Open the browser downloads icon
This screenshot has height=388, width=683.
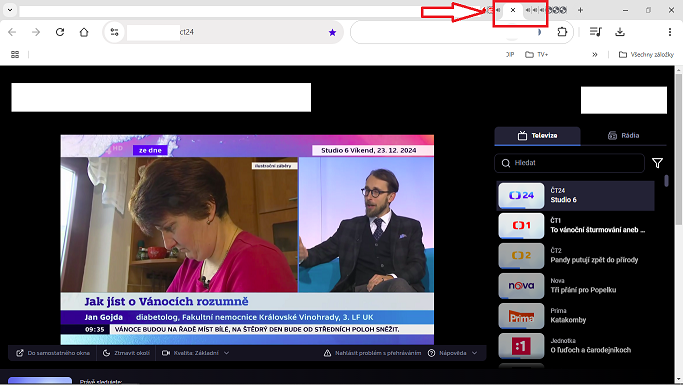click(620, 32)
